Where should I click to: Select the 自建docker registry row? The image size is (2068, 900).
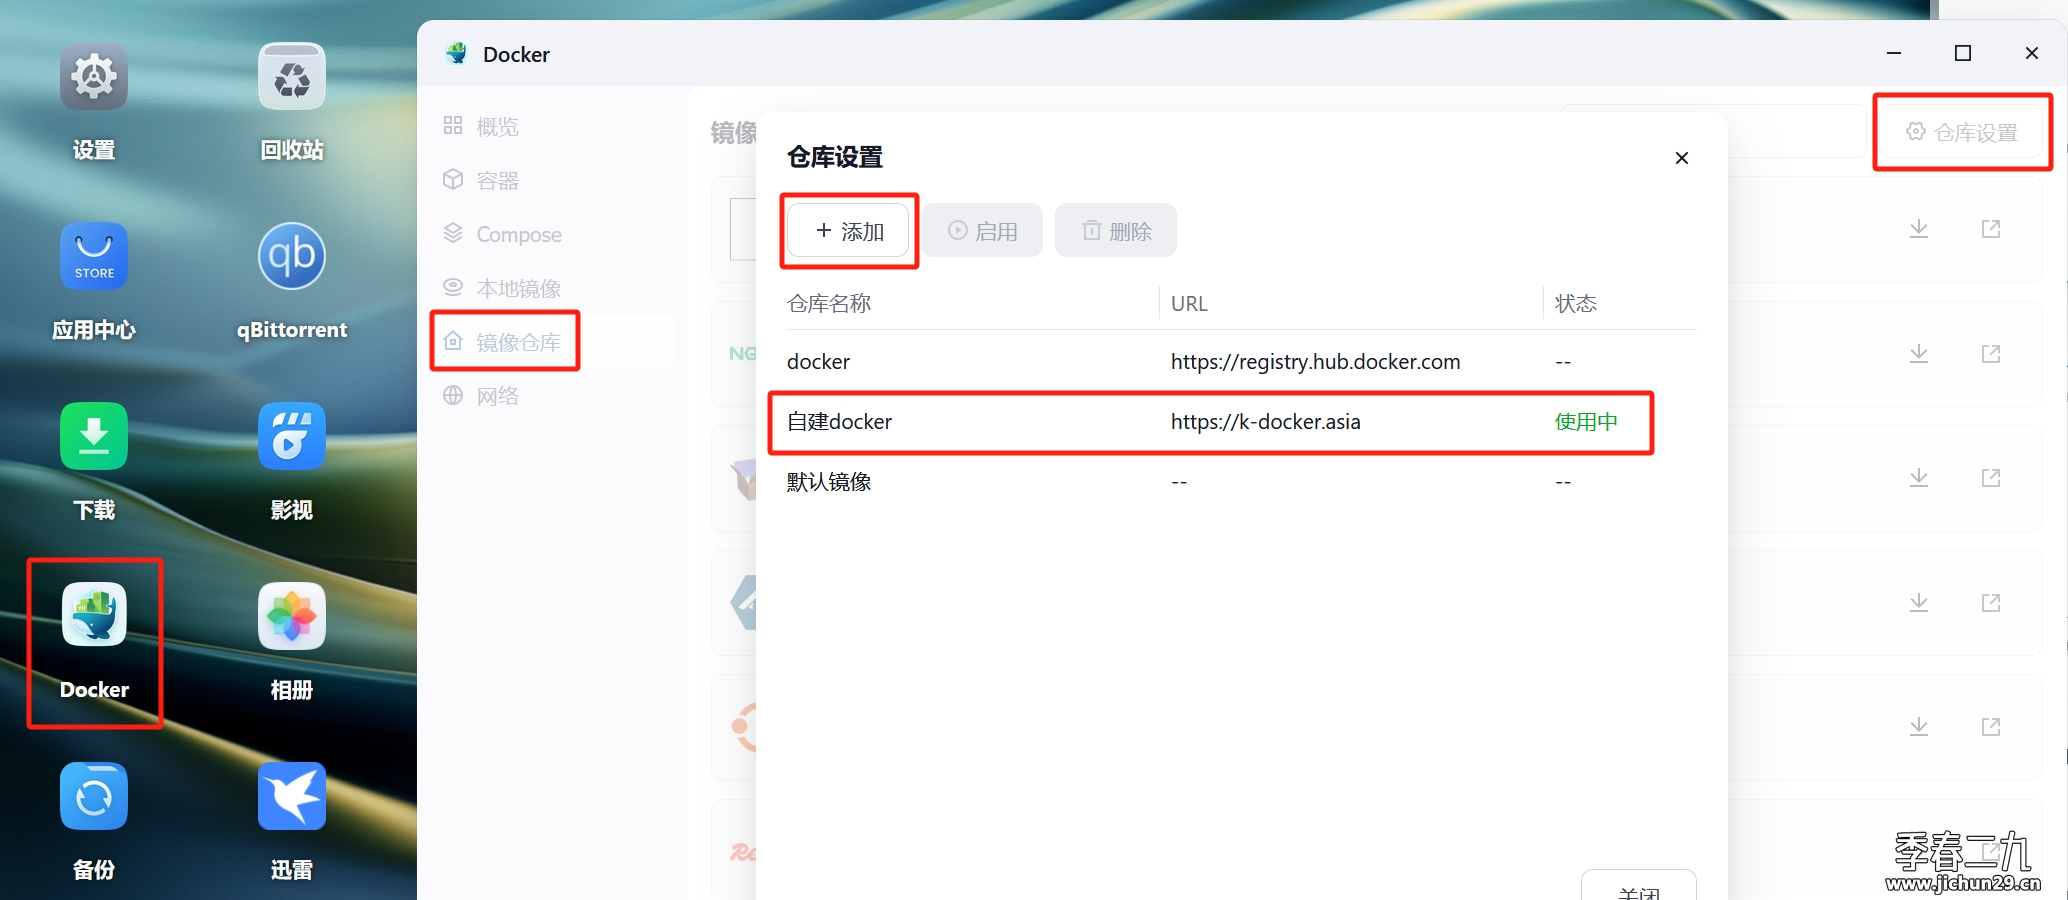(x=1241, y=422)
